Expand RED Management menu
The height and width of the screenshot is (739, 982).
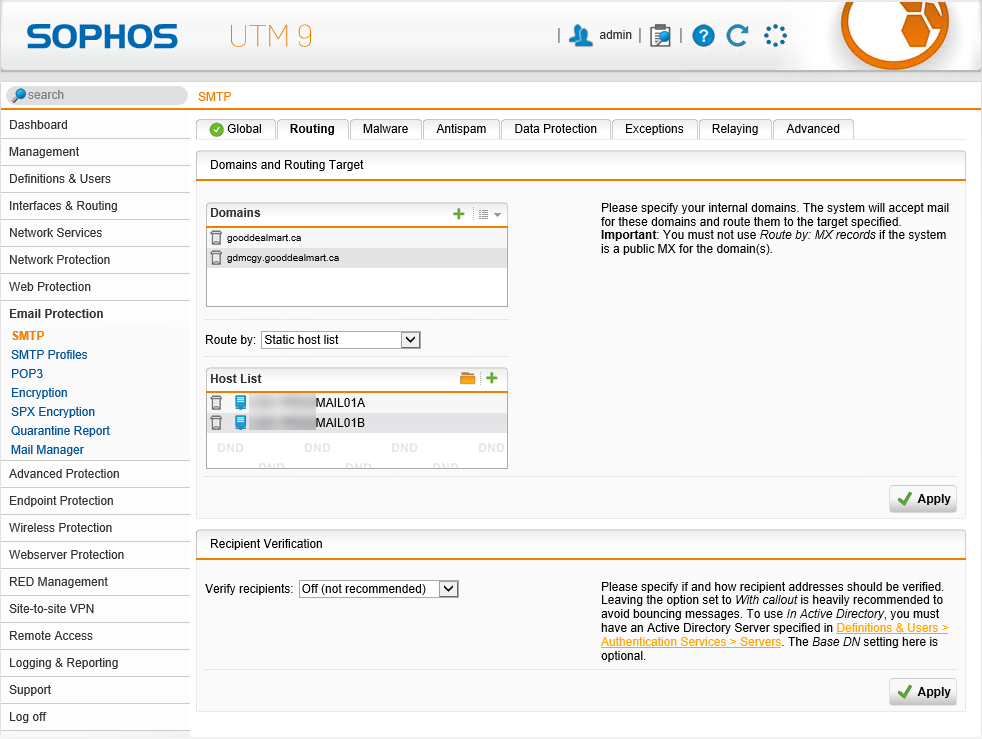pos(96,582)
